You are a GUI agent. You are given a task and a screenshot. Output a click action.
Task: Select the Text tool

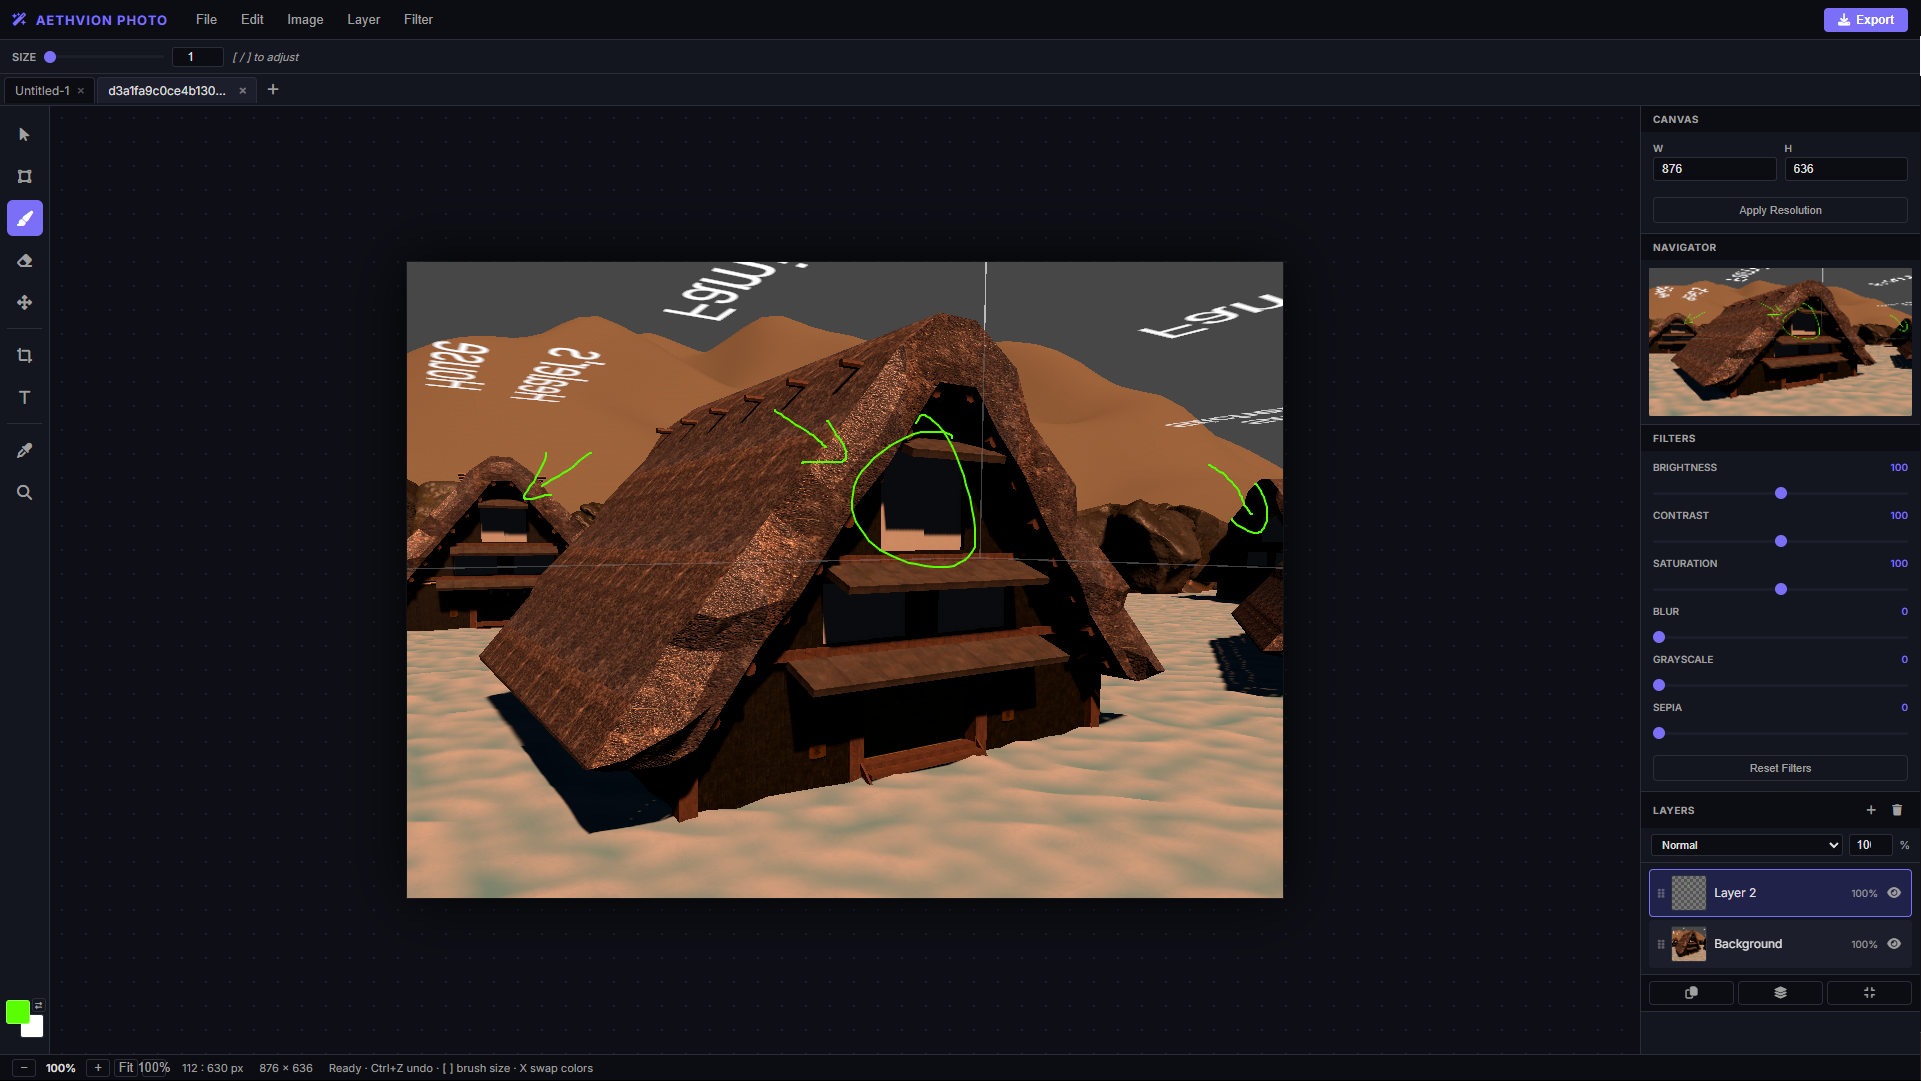[24, 397]
